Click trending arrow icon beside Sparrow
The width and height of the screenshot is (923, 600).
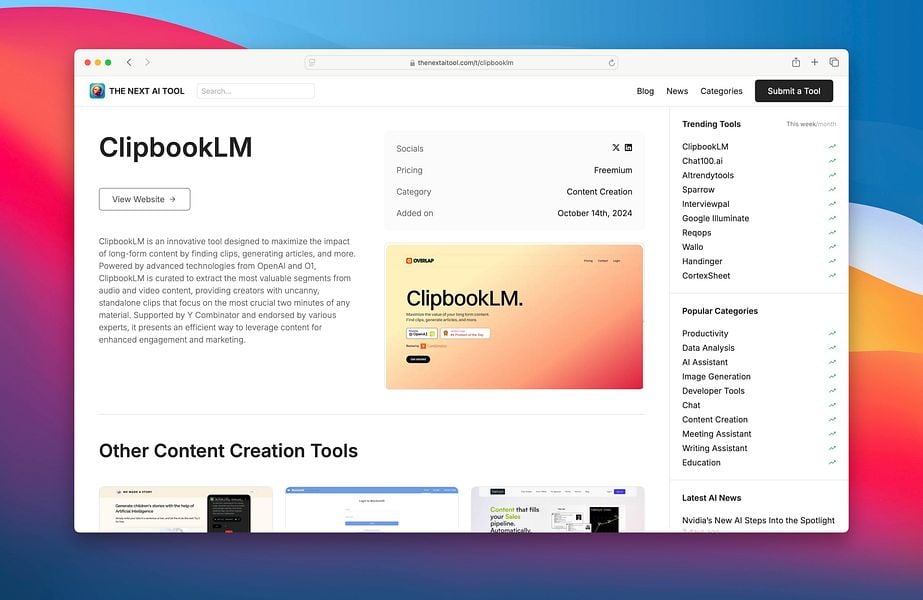832,190
